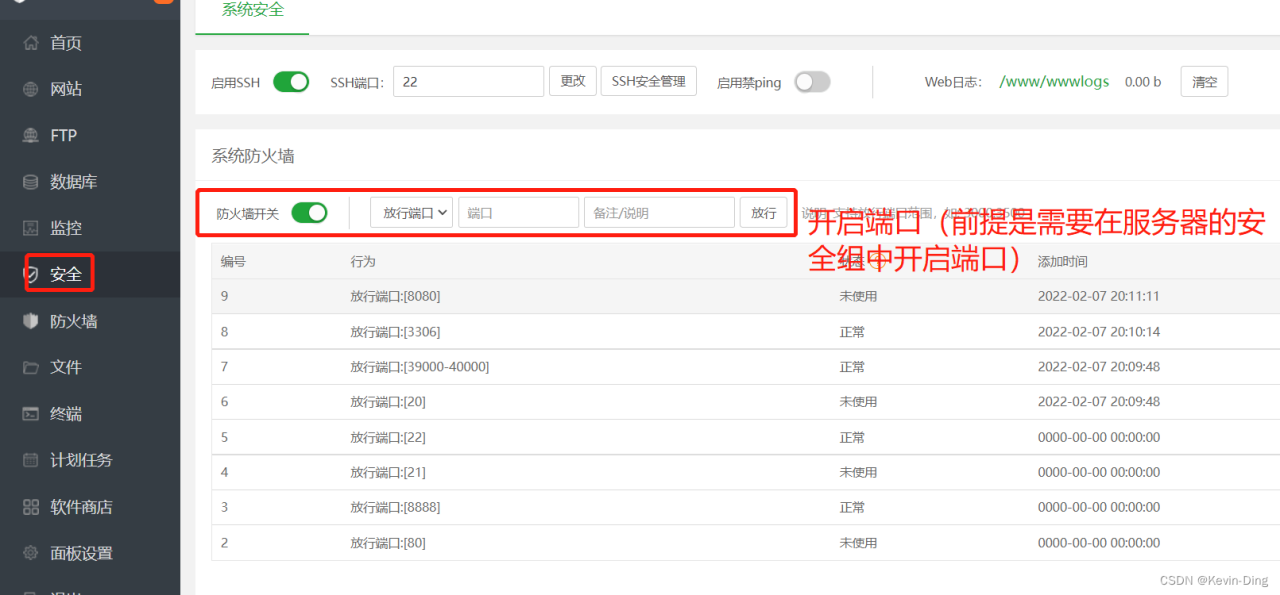The width and height of the screenshot is (1280, 595).
Task: Click the 未使用 status of port 8080
Action: click(x=858, y=296)
